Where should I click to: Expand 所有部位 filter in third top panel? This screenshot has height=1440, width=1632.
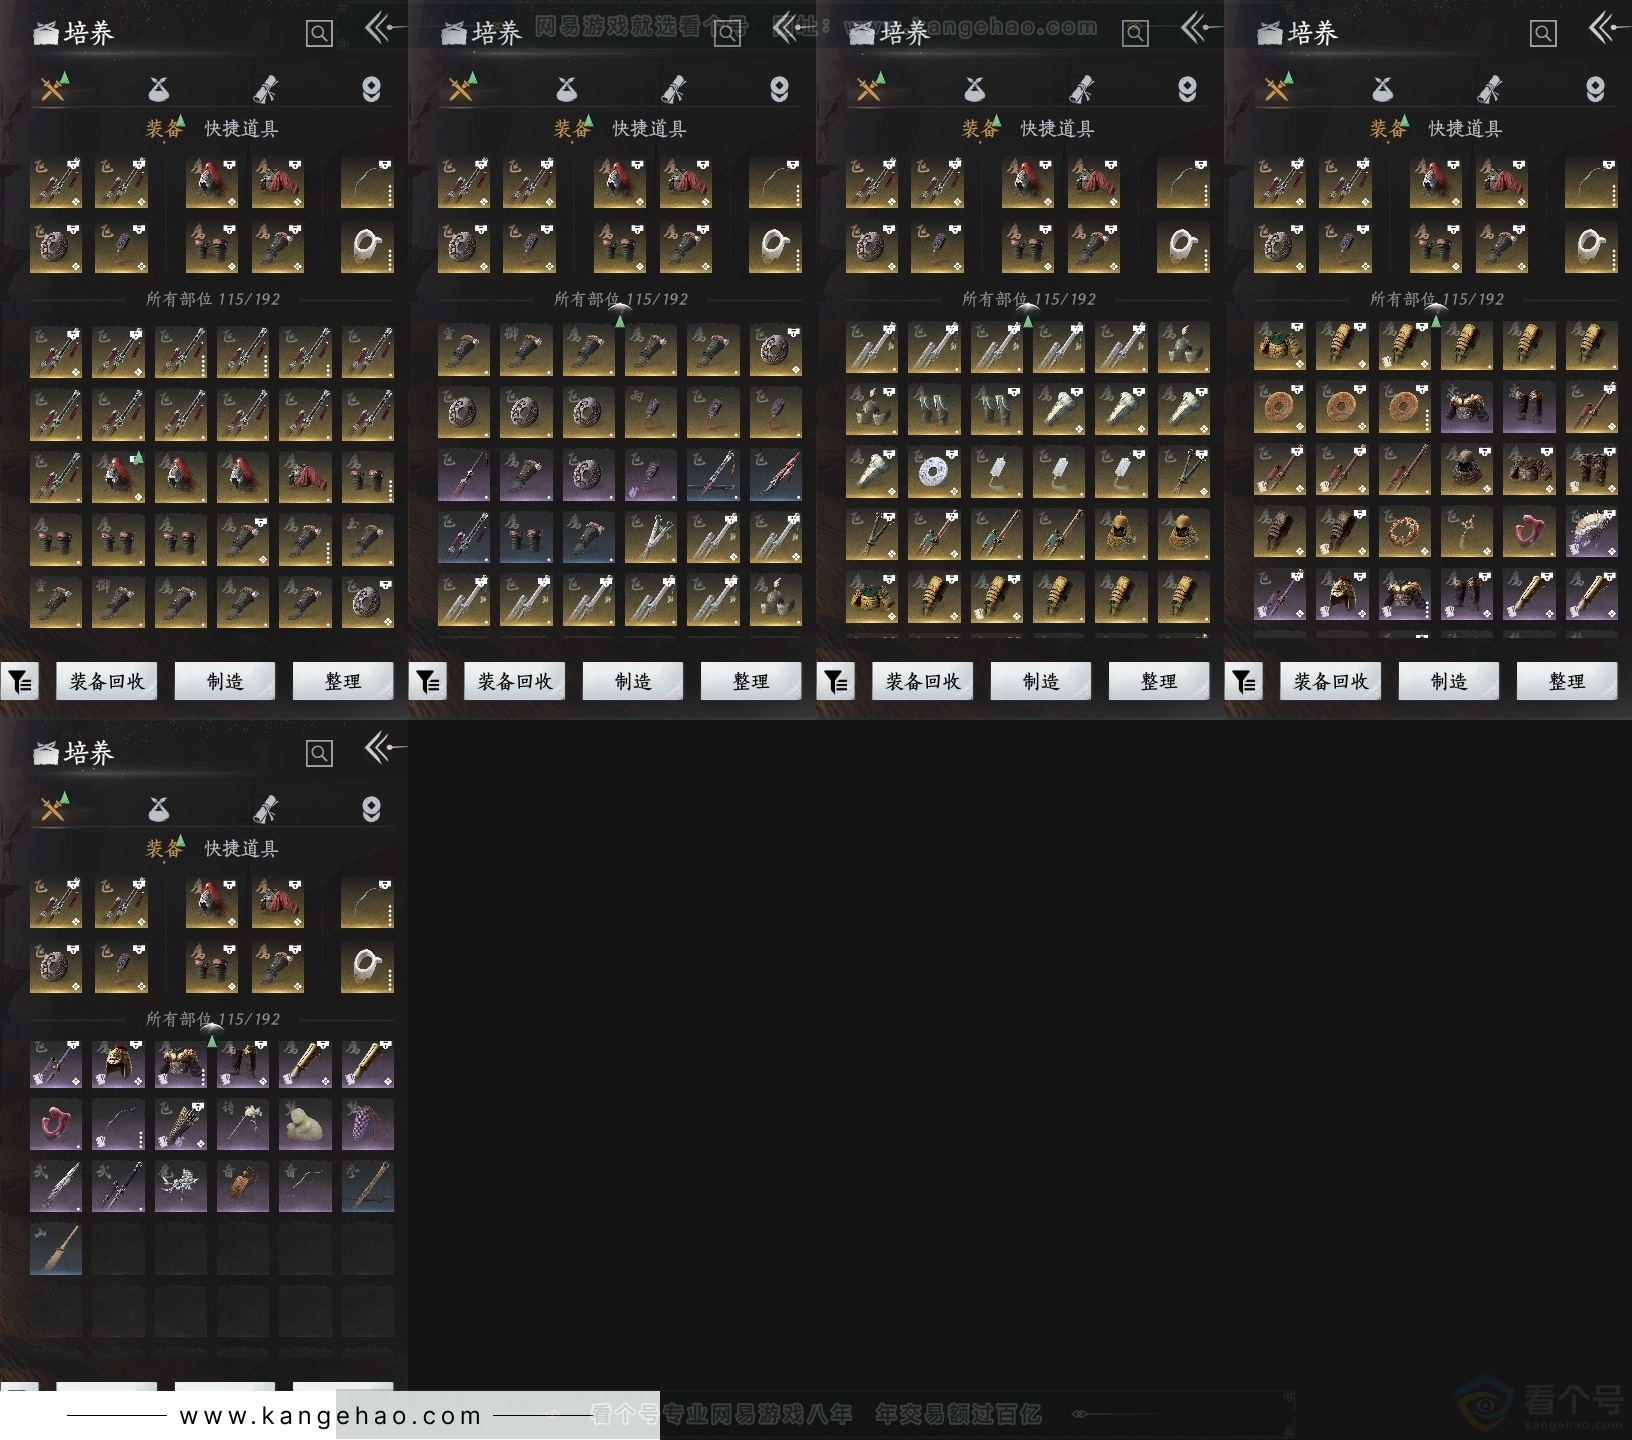point(1029,299)
